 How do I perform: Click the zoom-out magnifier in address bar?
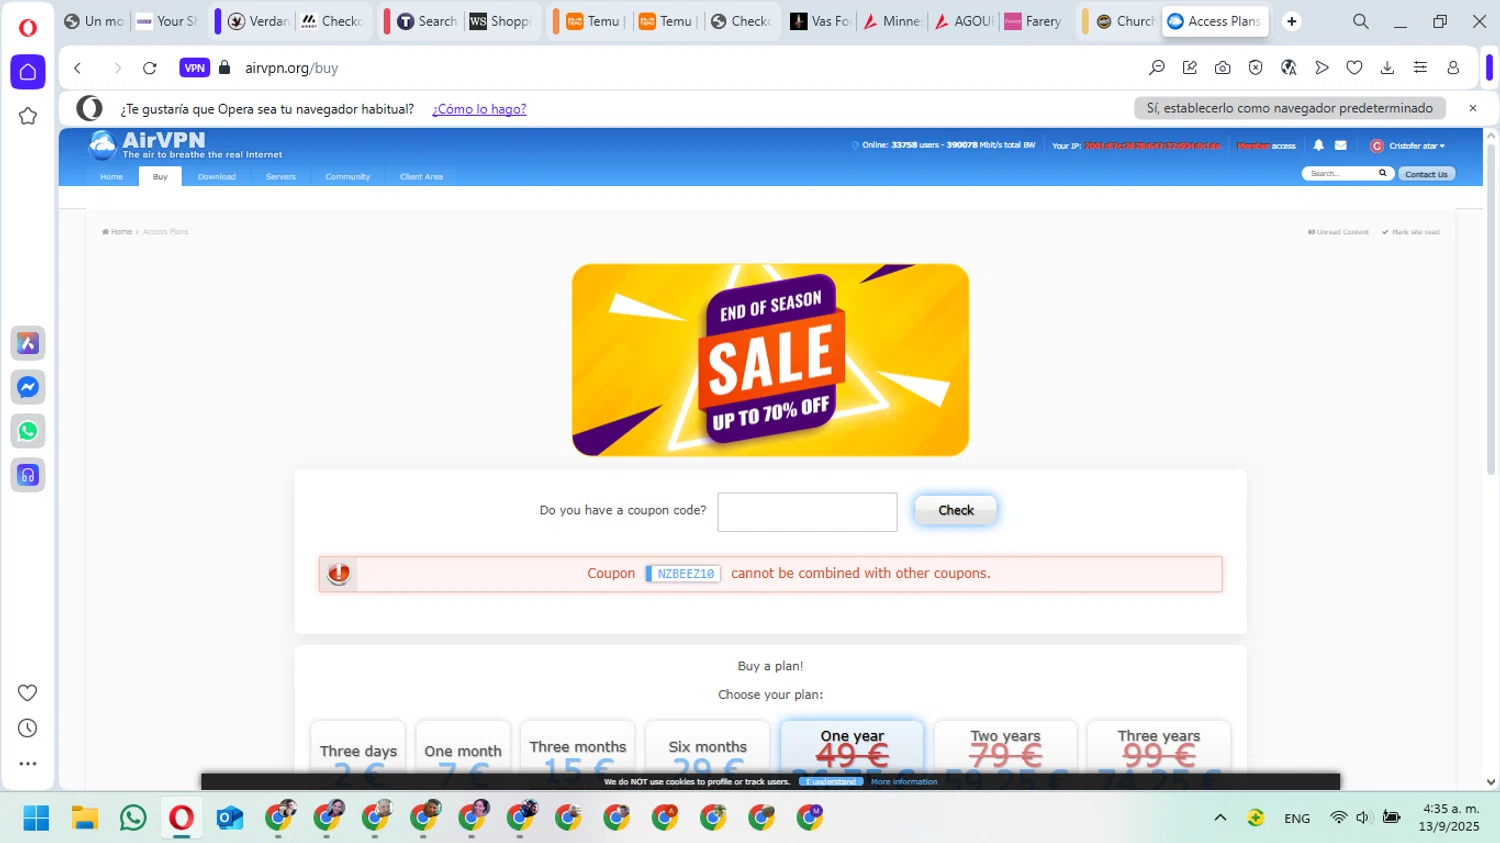pyautogui.click(x=1157, y=68)
